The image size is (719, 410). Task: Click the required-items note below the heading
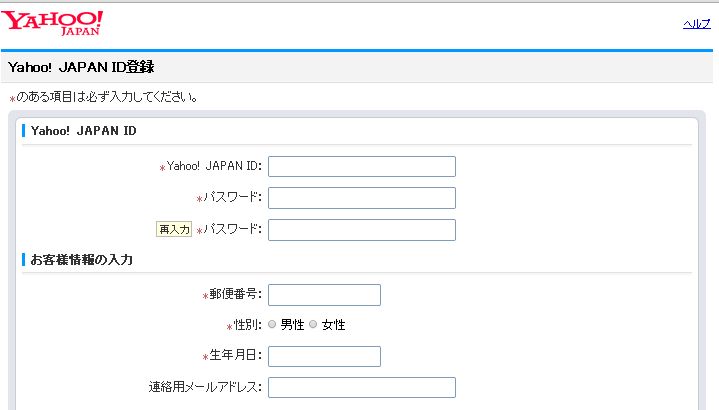click(x=105, y=98)
